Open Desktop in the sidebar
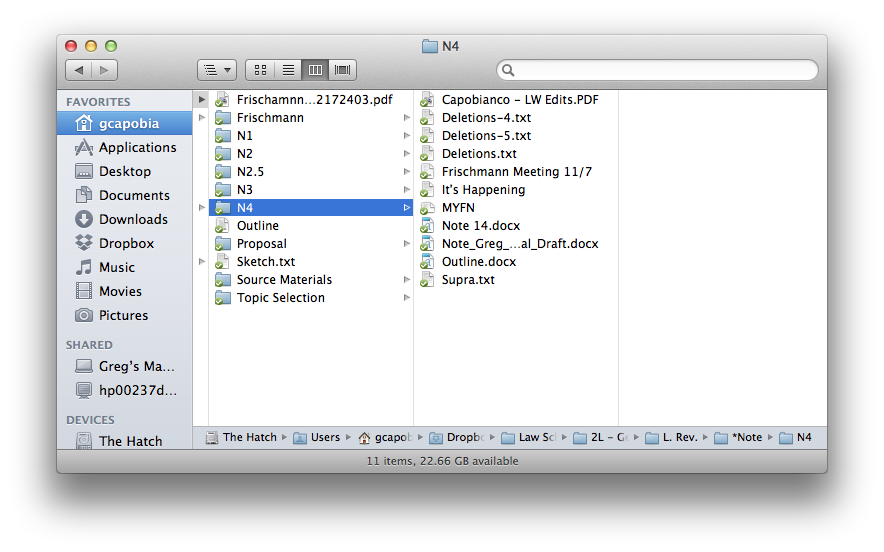 (x=125, y=171)
